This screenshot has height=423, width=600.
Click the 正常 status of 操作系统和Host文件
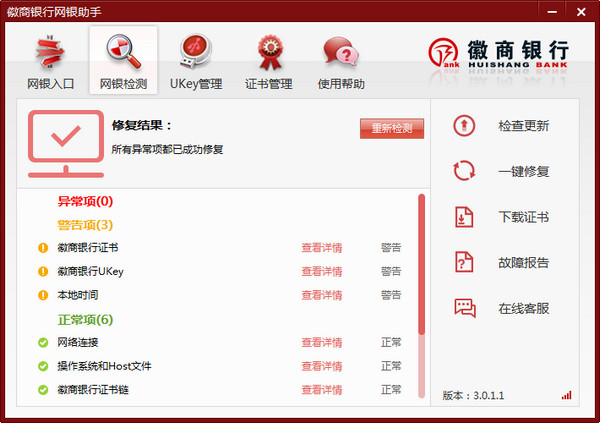(x=391, y=366)
